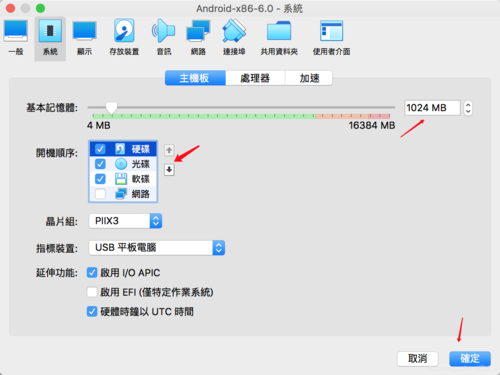
Task: Open the 音訊 (Audio) settings icon
Action: (x=164, y=37)
